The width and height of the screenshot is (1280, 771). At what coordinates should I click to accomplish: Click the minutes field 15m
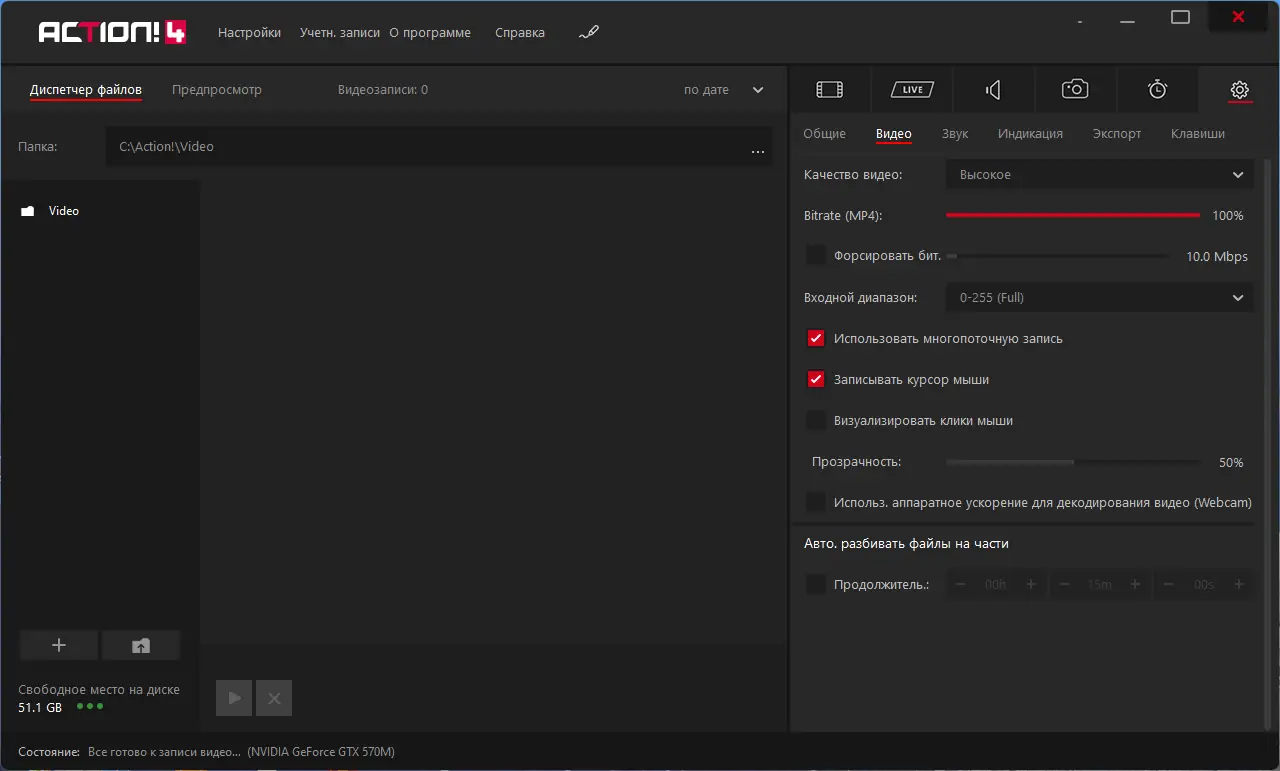click(x=1099, y=585)
